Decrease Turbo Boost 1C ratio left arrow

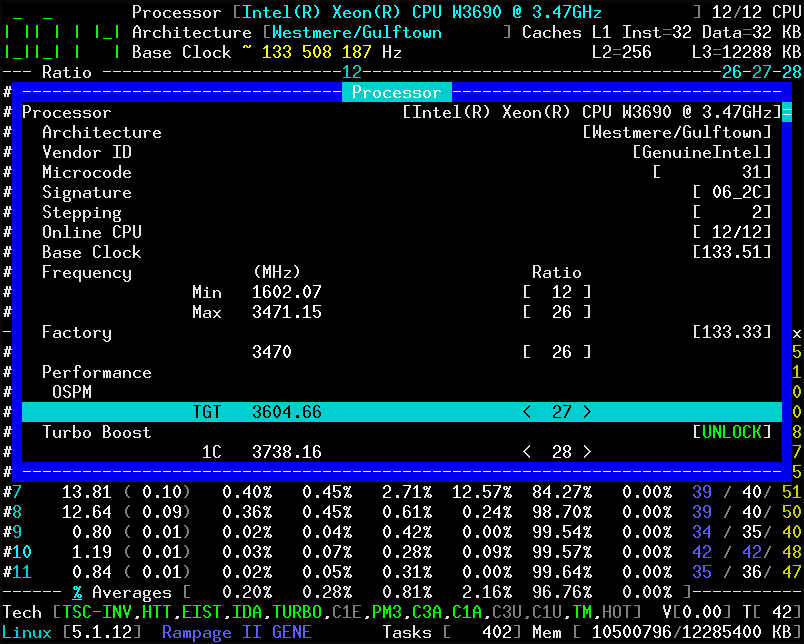527,452
